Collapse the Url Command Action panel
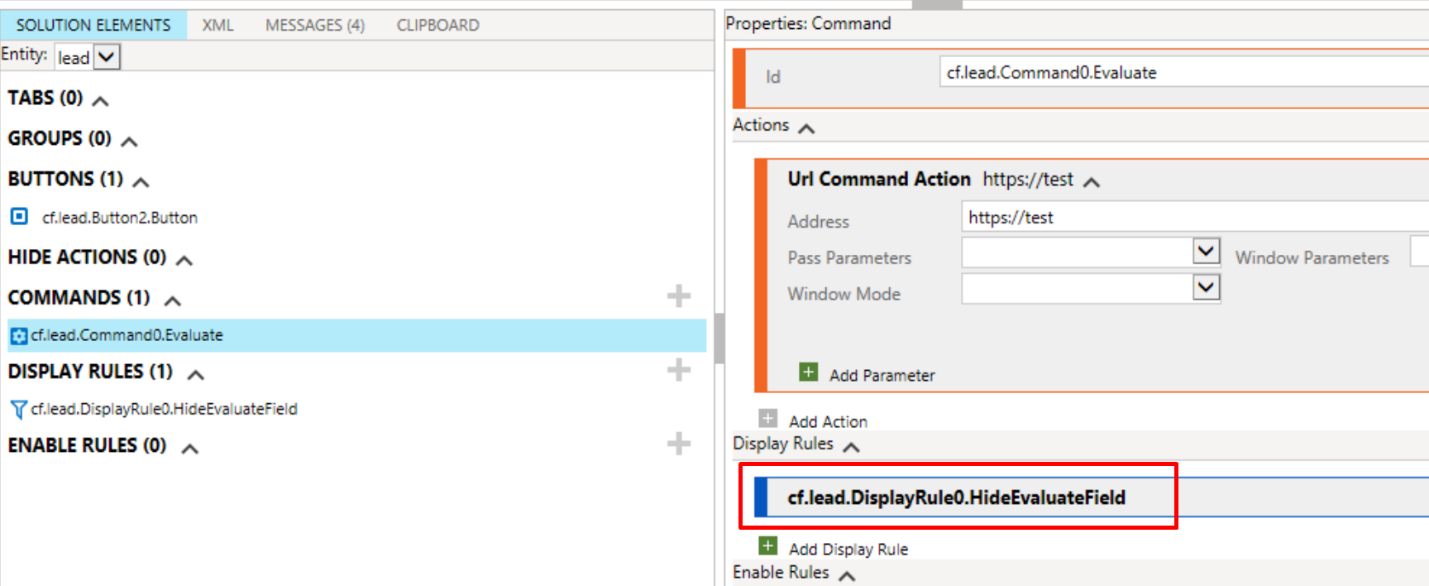The image size is (1429, 586). [x=1092, y=182]
